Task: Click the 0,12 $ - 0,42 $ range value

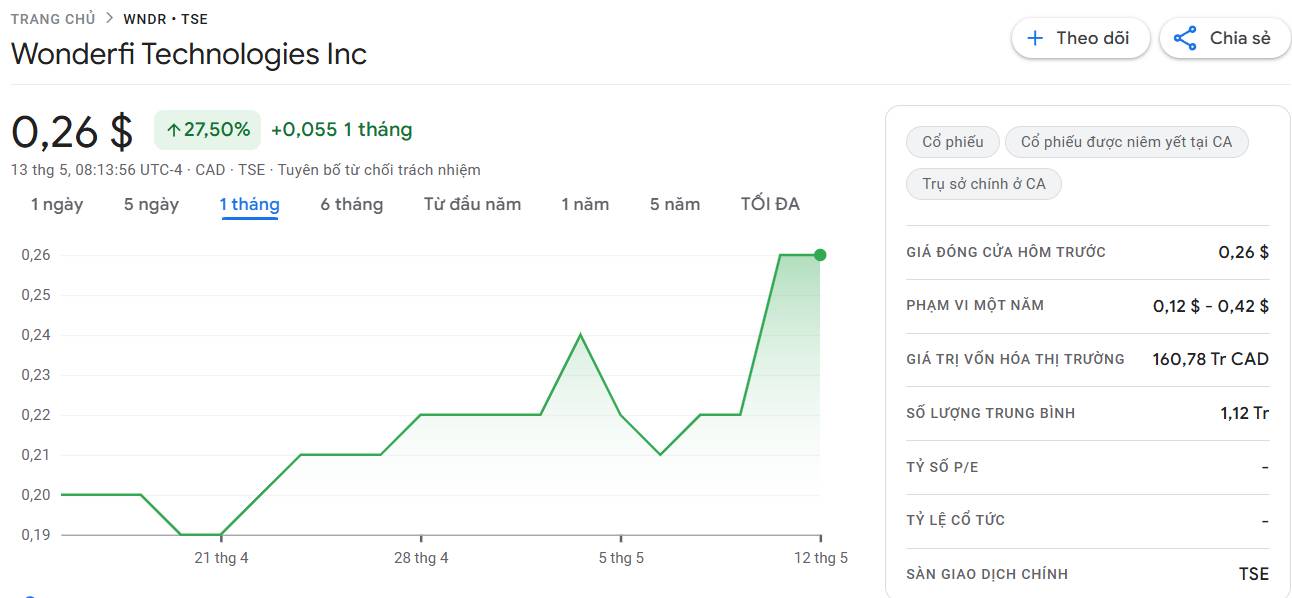Action: click(x=1211, y=306)
